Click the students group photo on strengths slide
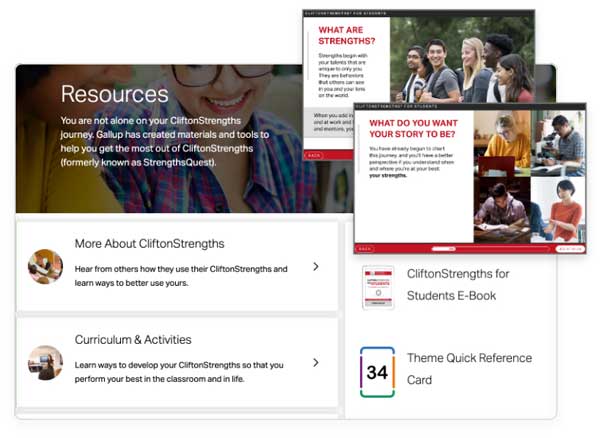This screenshot has height=438, width=600. [x=462, y=59]
